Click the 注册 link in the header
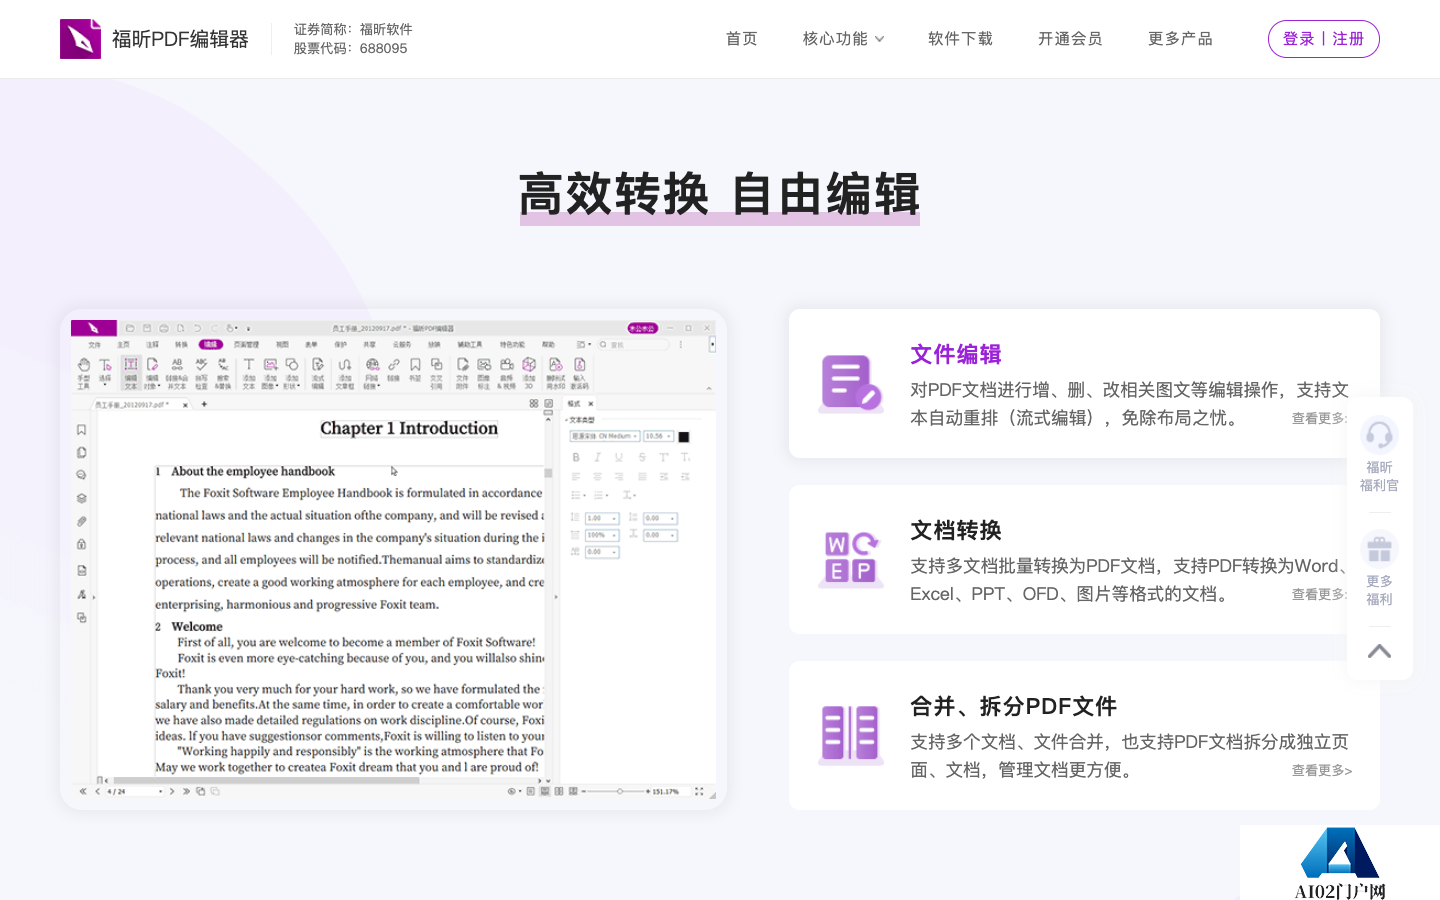 click(x=1348, y=39)
